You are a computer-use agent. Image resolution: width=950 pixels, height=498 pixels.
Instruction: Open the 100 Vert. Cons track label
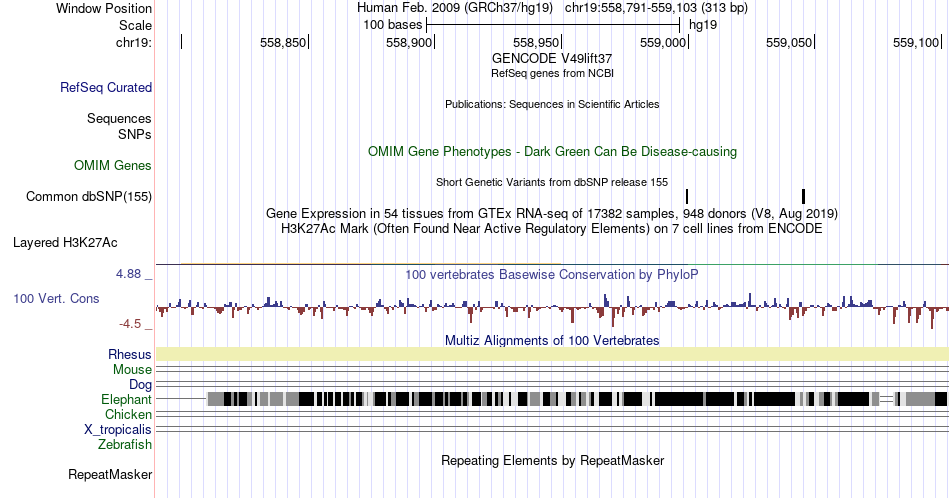pos(56,298)
